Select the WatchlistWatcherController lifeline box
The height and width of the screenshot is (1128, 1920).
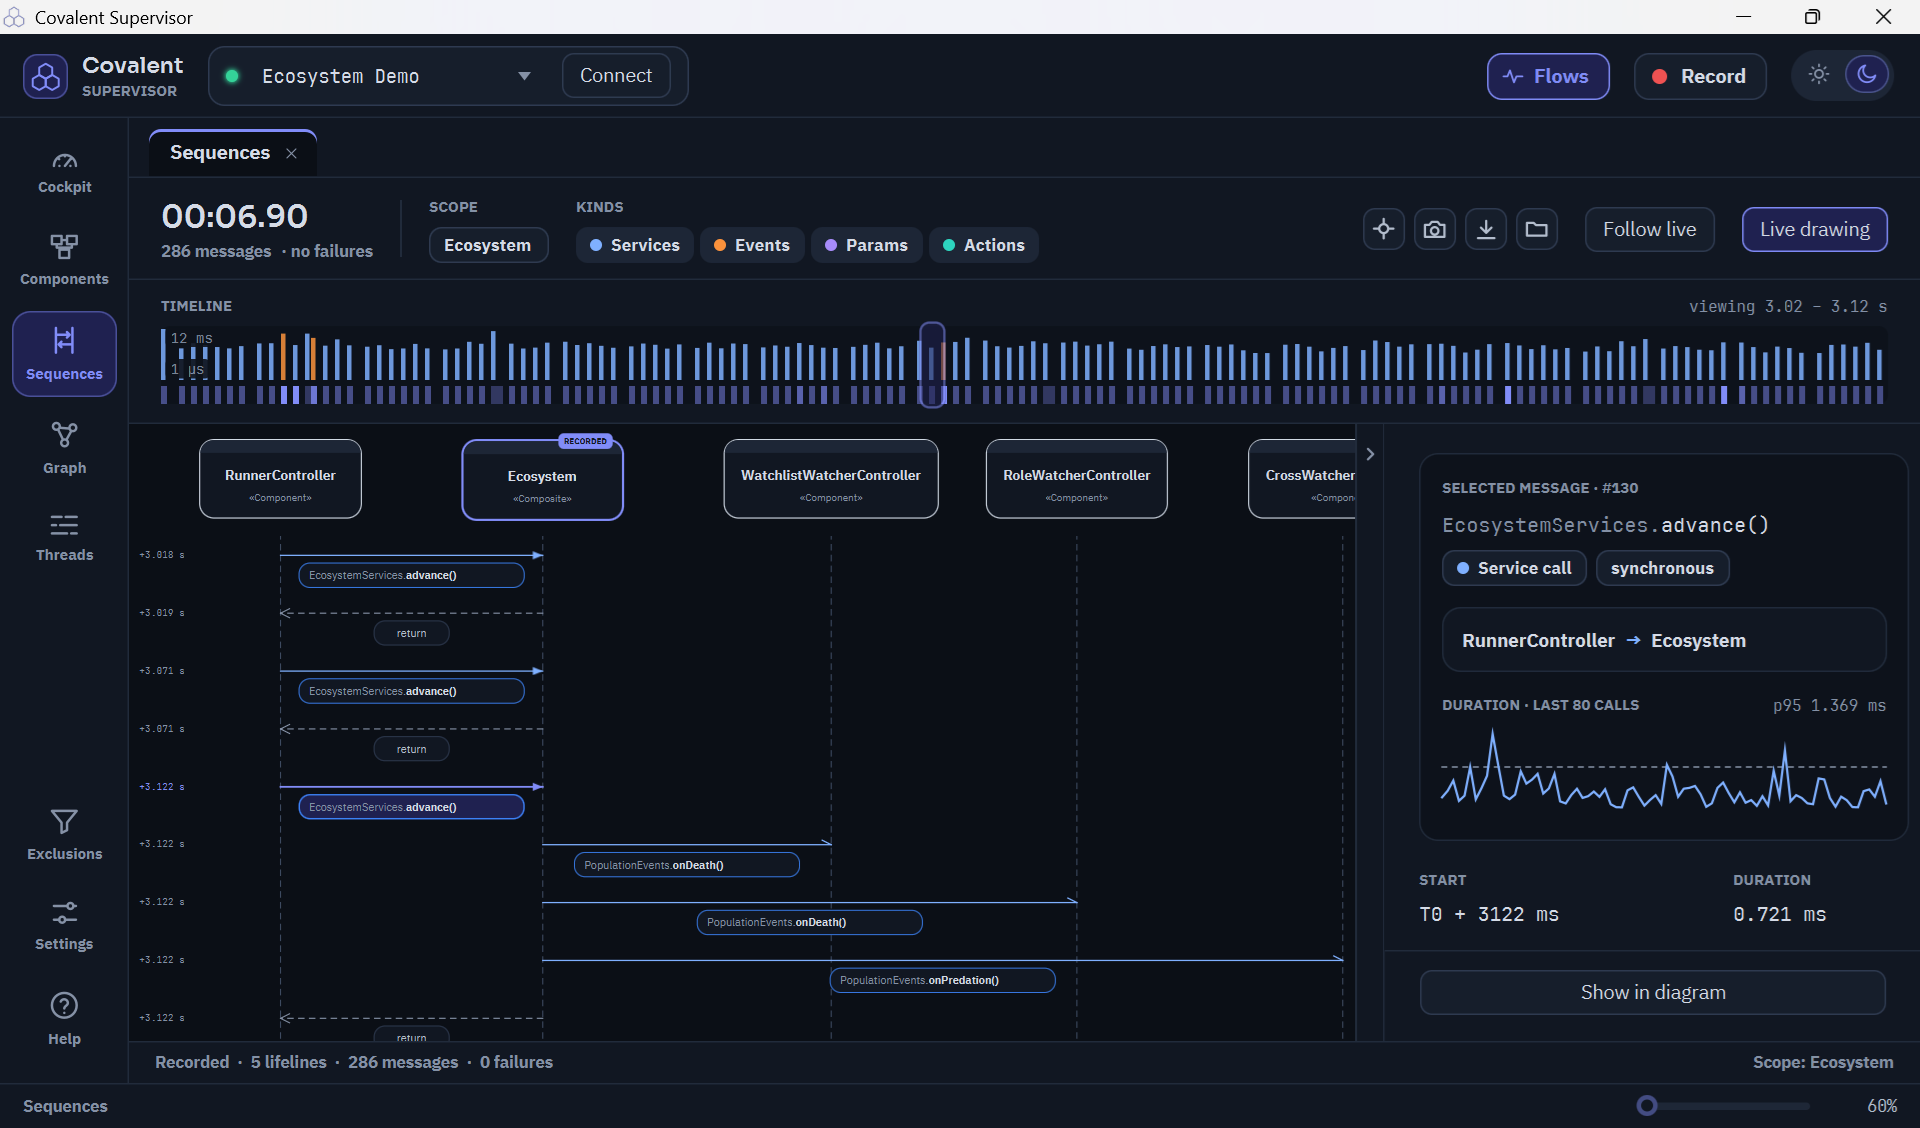(x=831, y=479)
